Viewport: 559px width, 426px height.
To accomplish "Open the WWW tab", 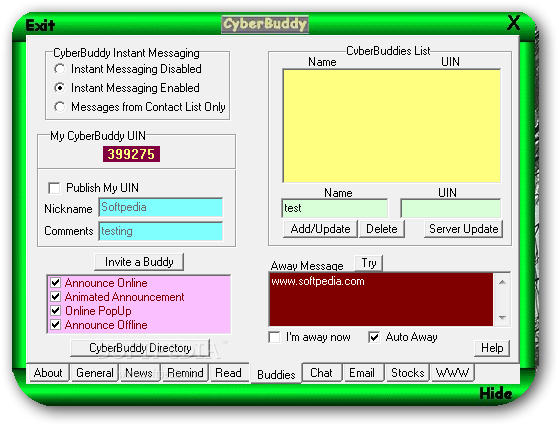I will click(x=452, y=373).
